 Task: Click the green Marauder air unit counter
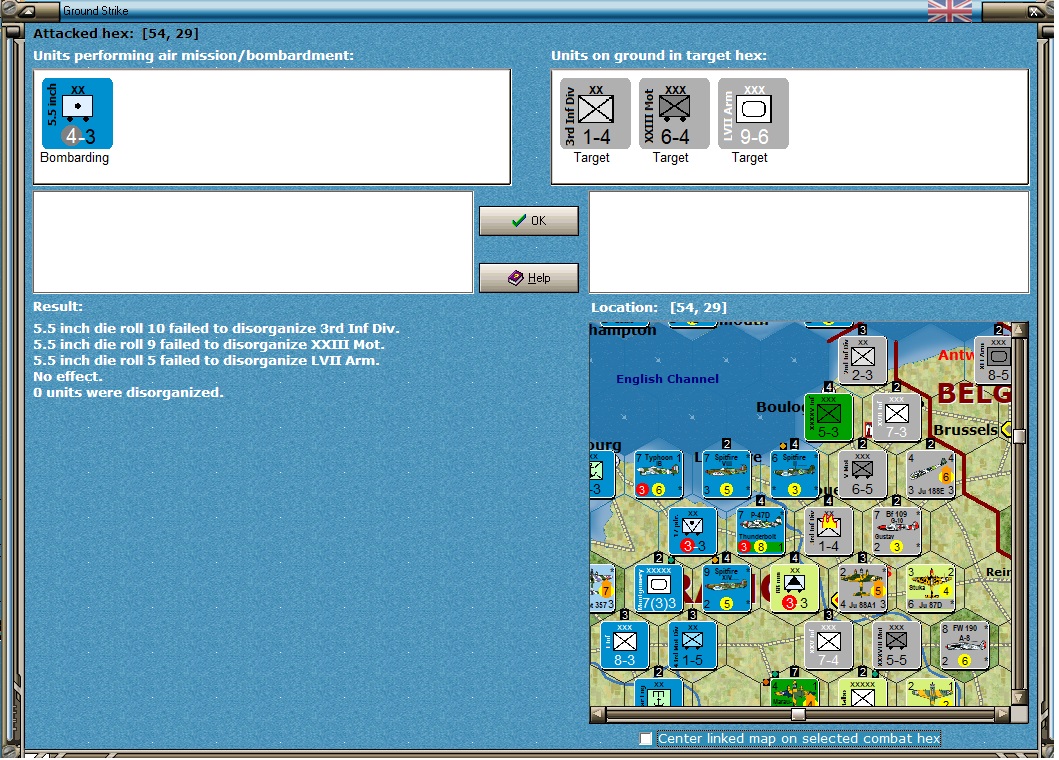coord(794,692)
